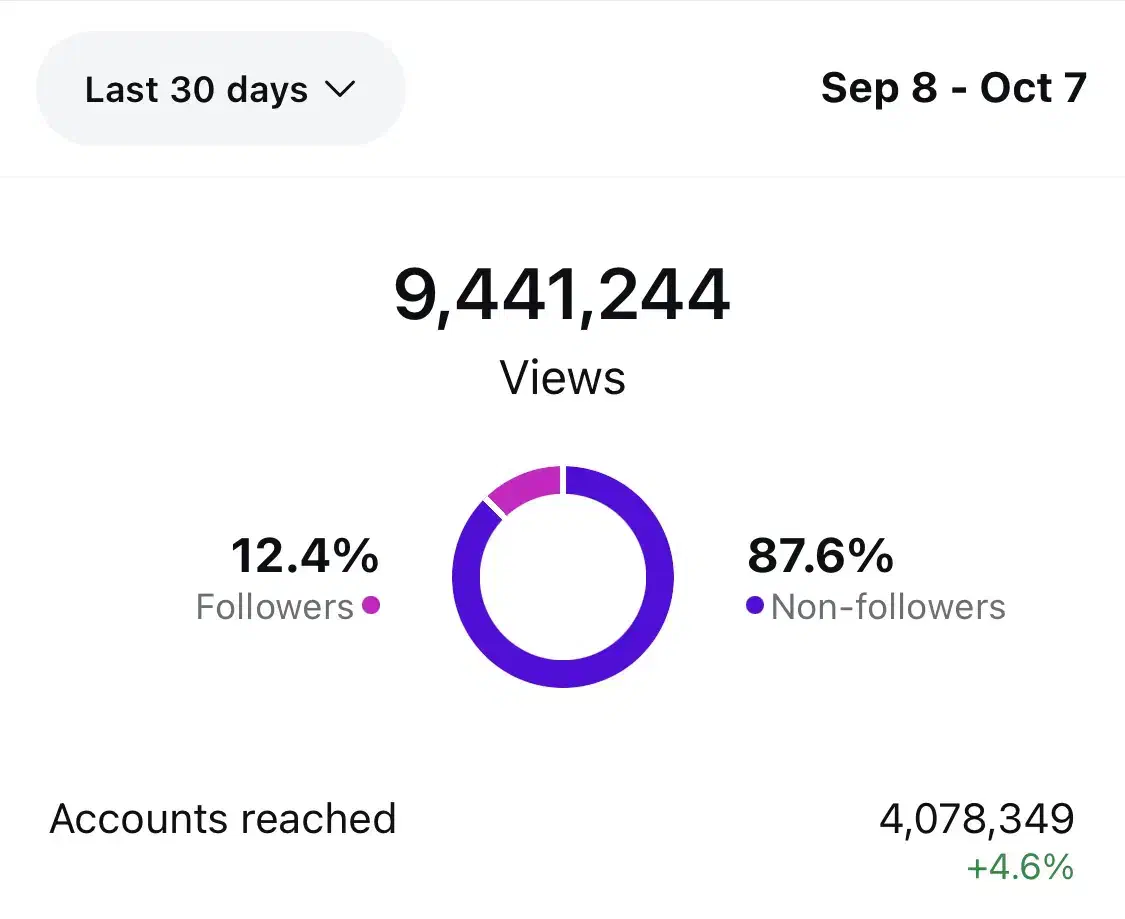The height and width of the screenshot is (919, 1125).
Task: Click the chevron arrow beside Last 30 days
Action: pyautogui.click(x=340, y=90)
